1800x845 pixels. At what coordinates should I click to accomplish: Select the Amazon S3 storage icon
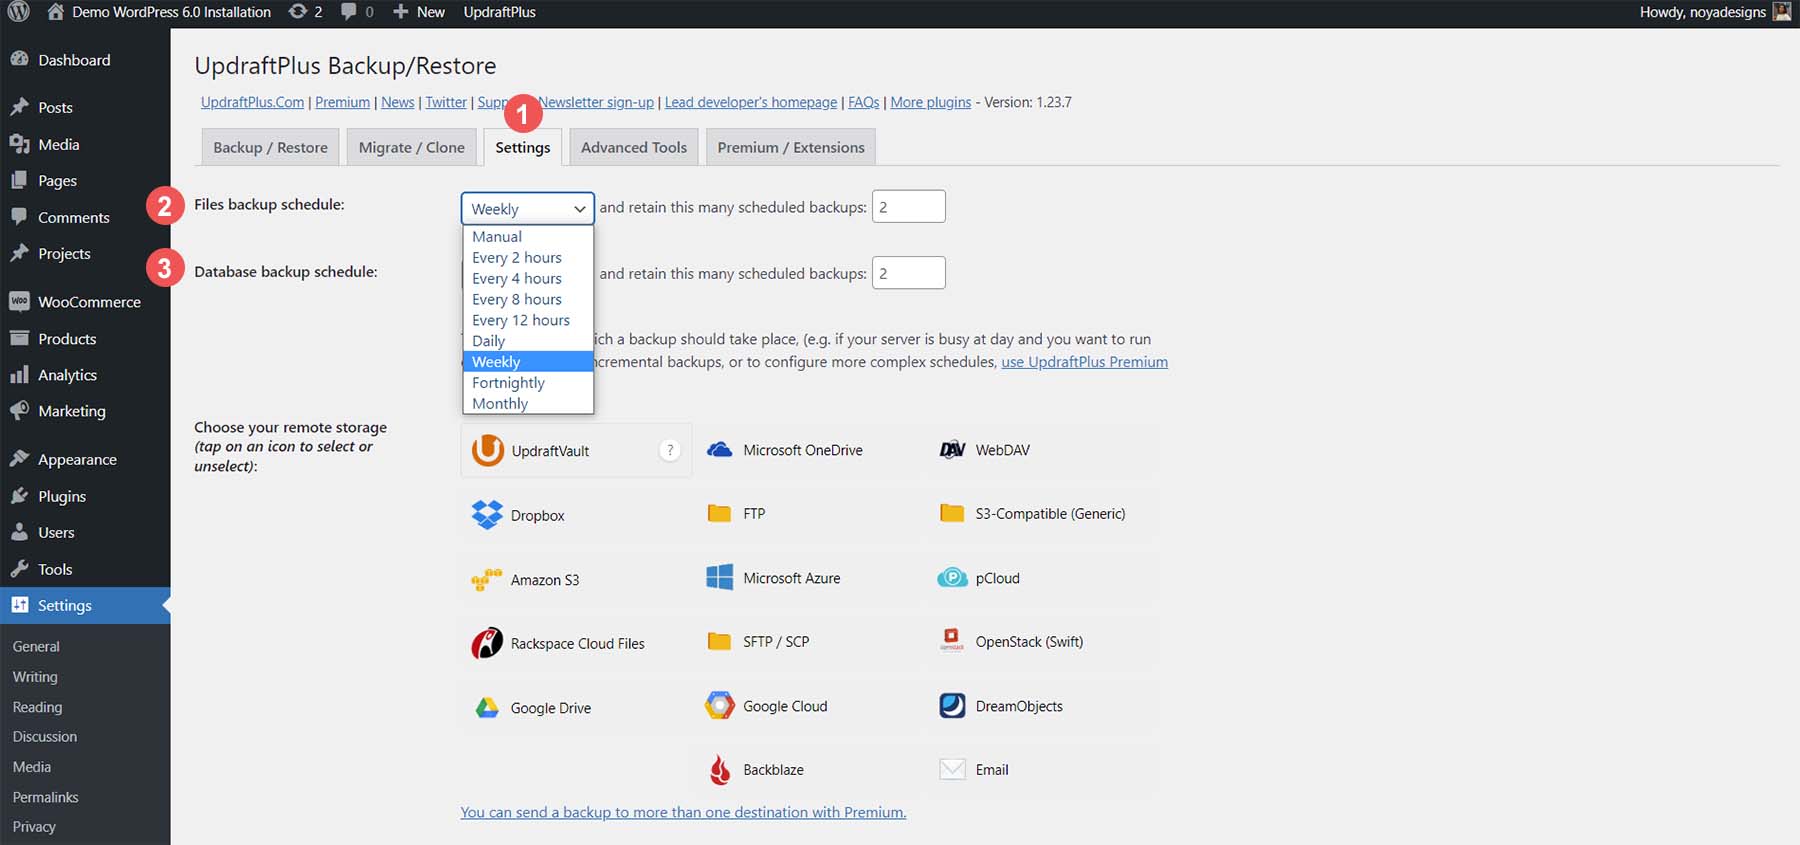click(x=527, y=580)
